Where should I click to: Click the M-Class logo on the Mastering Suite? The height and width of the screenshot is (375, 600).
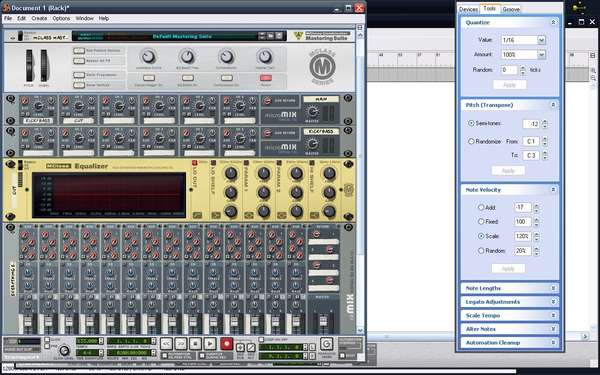(x=322, y=66)
